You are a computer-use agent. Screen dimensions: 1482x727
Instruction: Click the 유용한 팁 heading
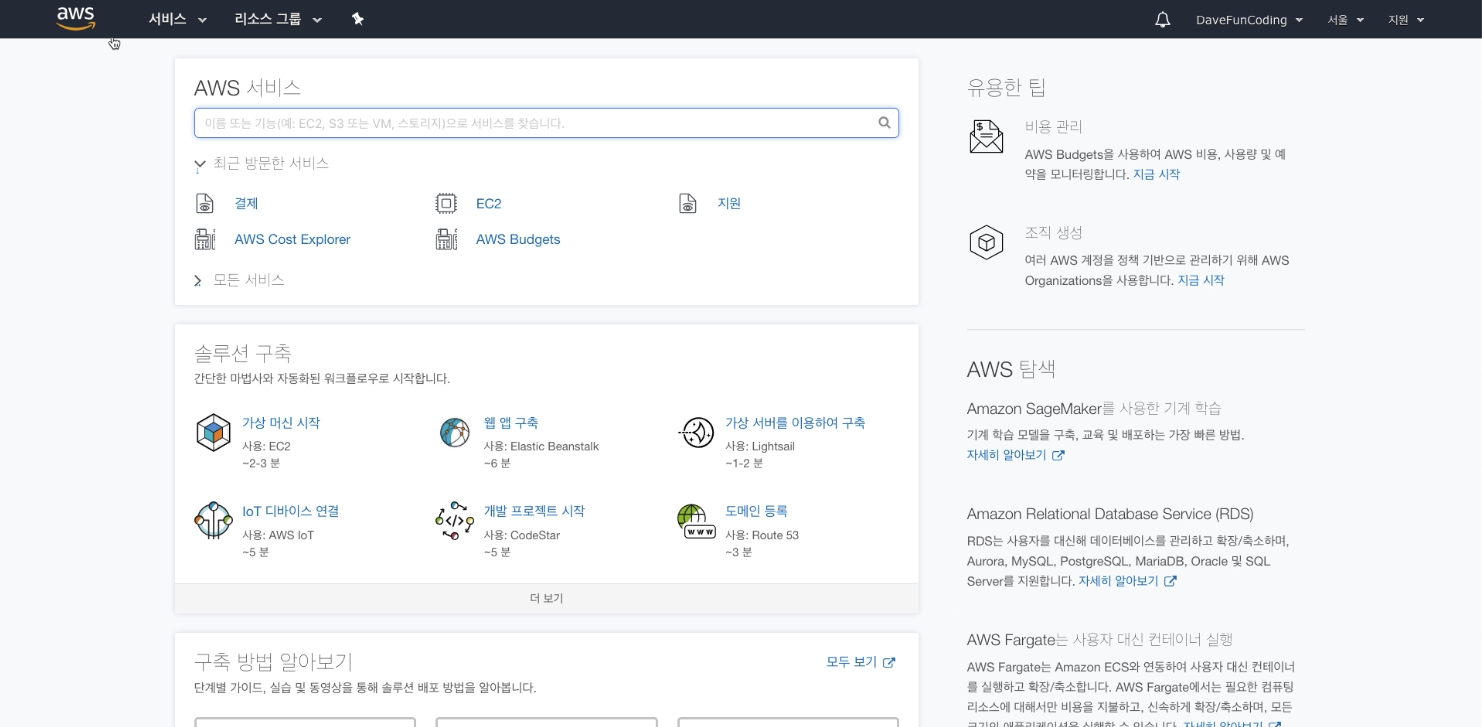coord(1006,87)
